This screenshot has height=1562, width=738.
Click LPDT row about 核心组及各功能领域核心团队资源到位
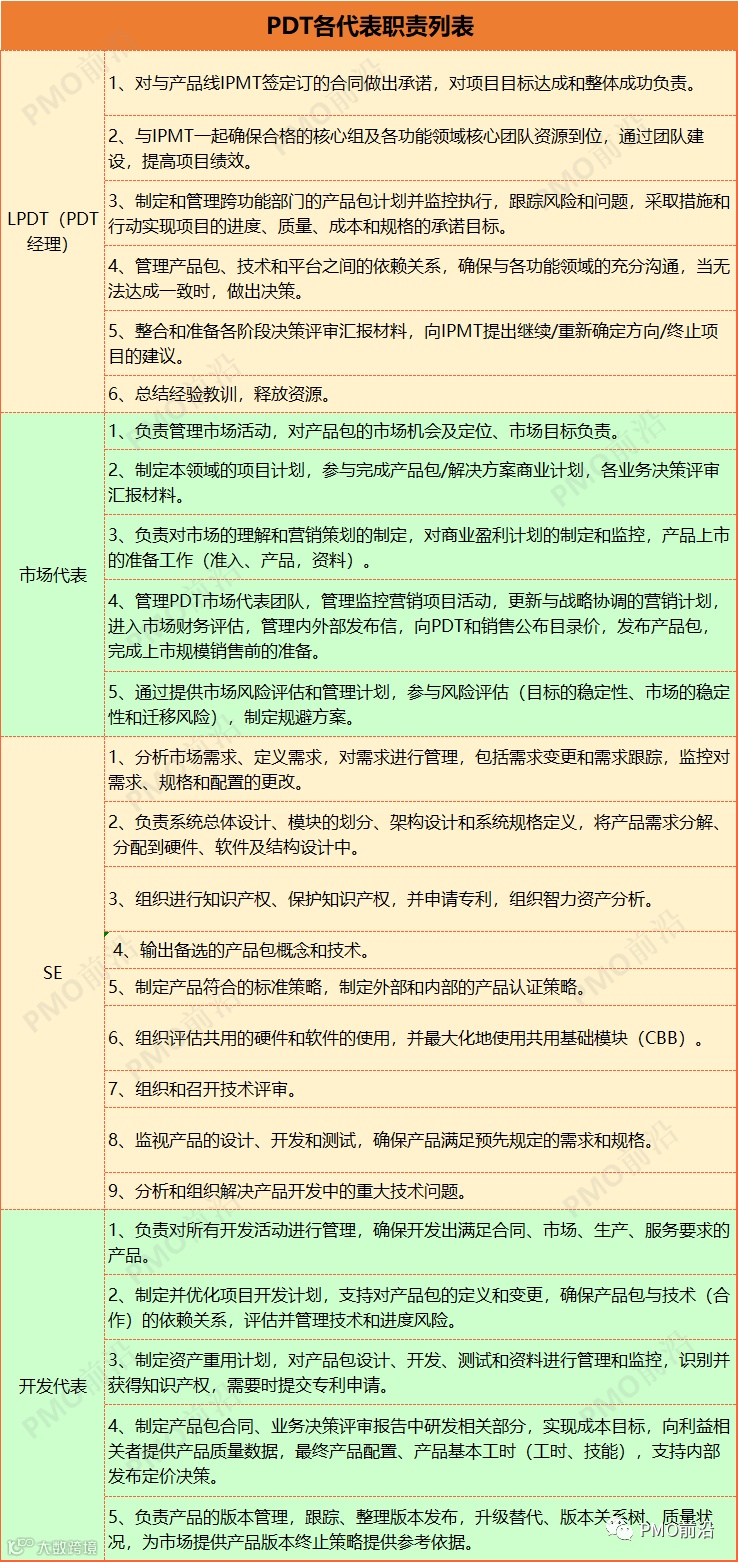[420, 147]
